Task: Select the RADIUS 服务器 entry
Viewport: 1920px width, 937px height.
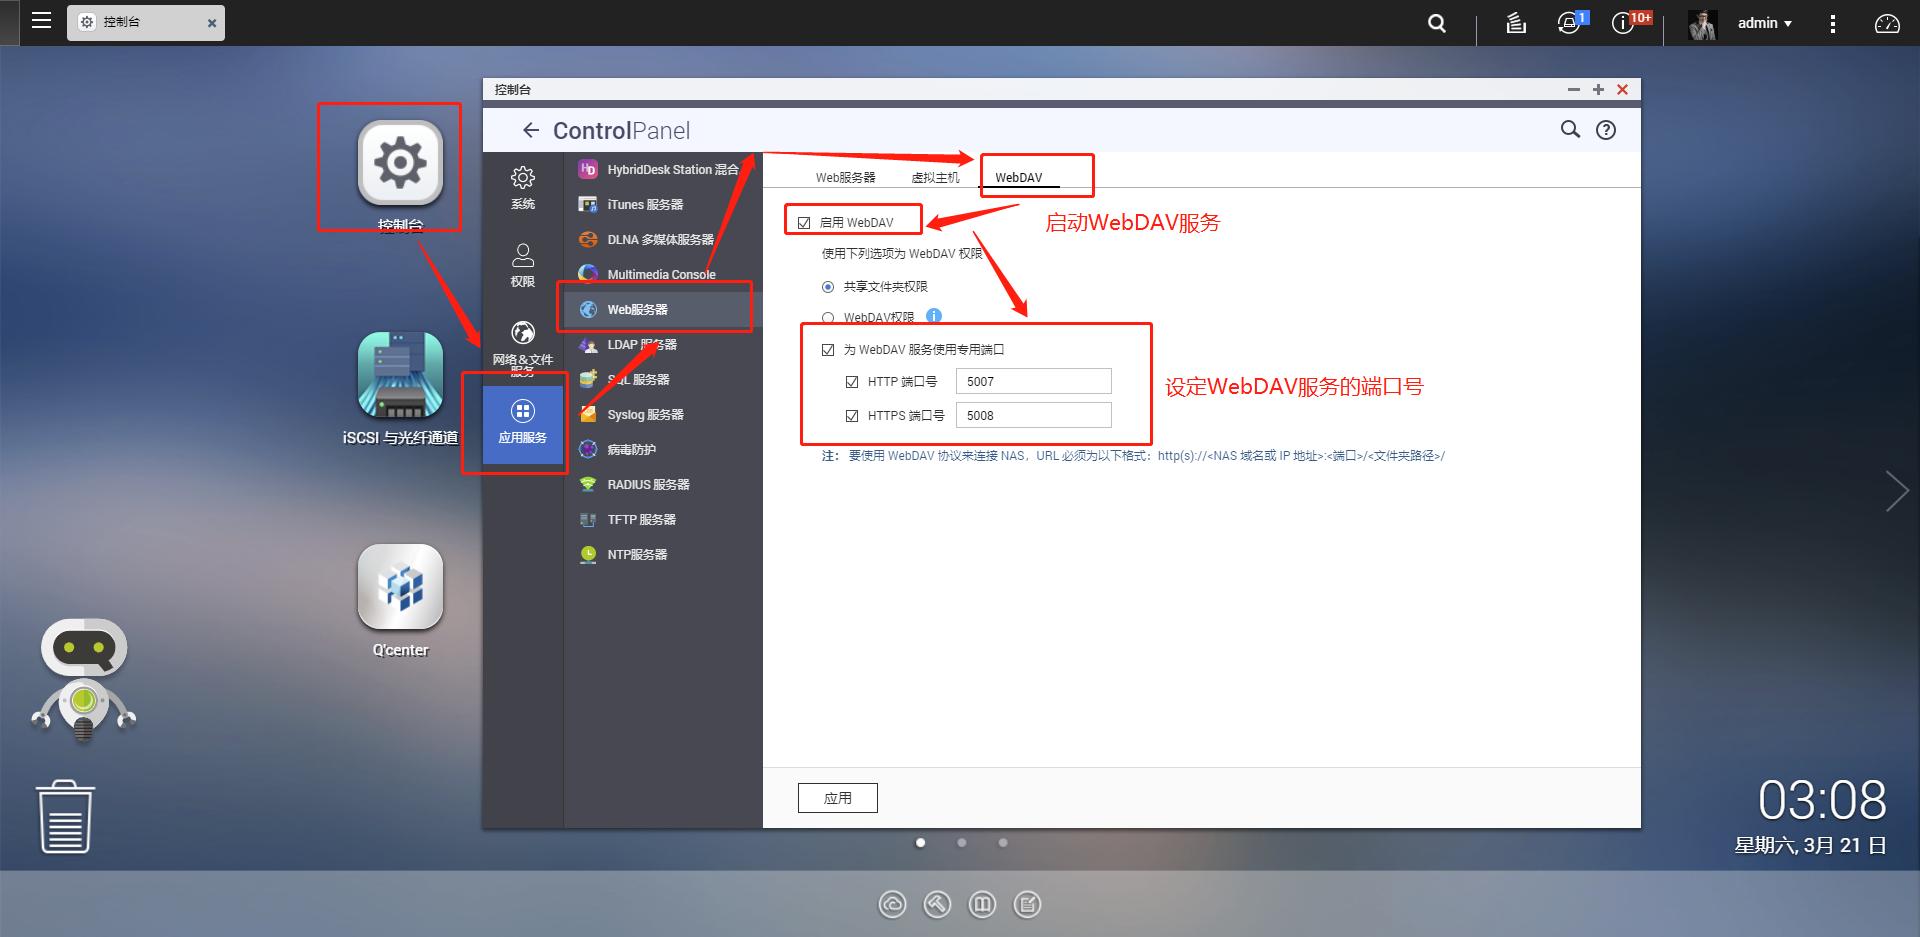Action: [x=647, y=484]
